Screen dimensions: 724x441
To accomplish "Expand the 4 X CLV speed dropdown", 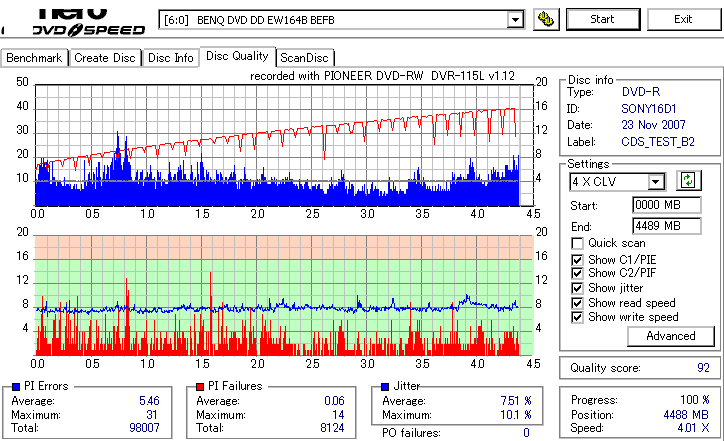I will 655,182.
